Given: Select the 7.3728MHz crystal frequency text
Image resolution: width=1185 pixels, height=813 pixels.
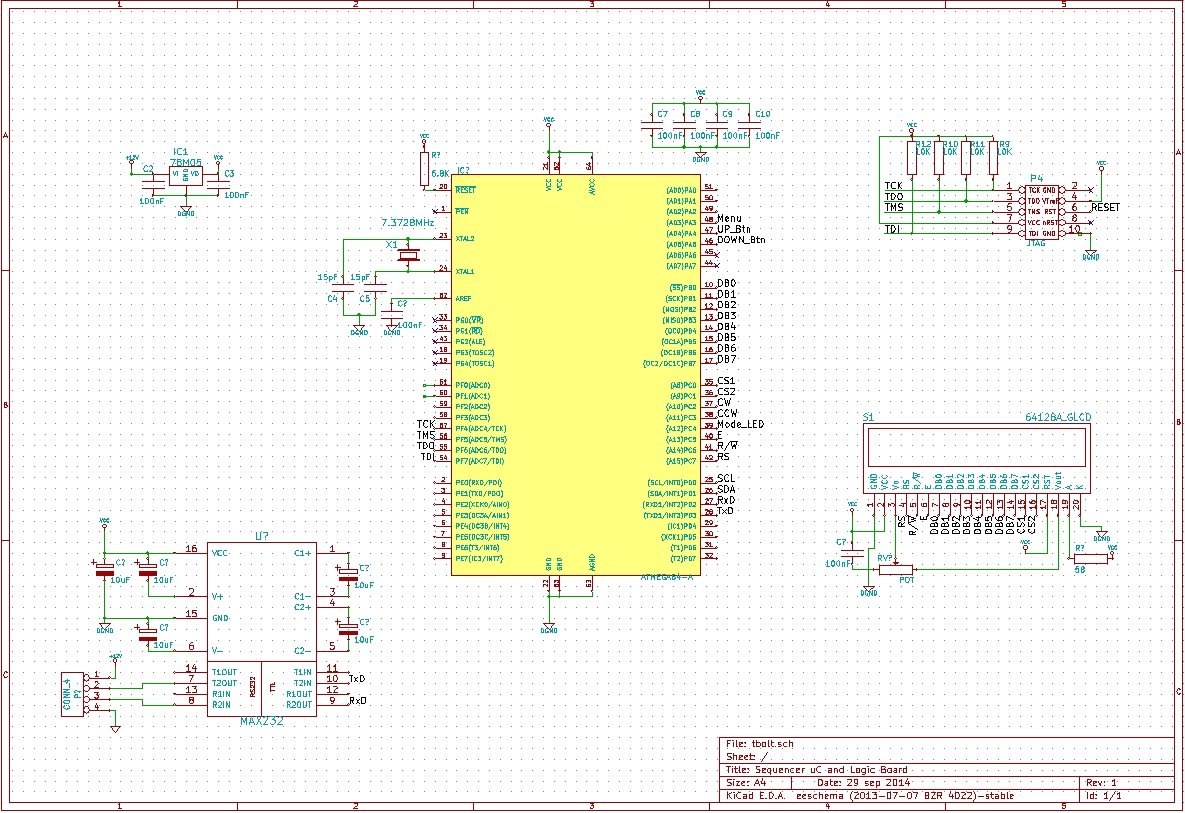Looking at the screenshot, I should point(407,222).
